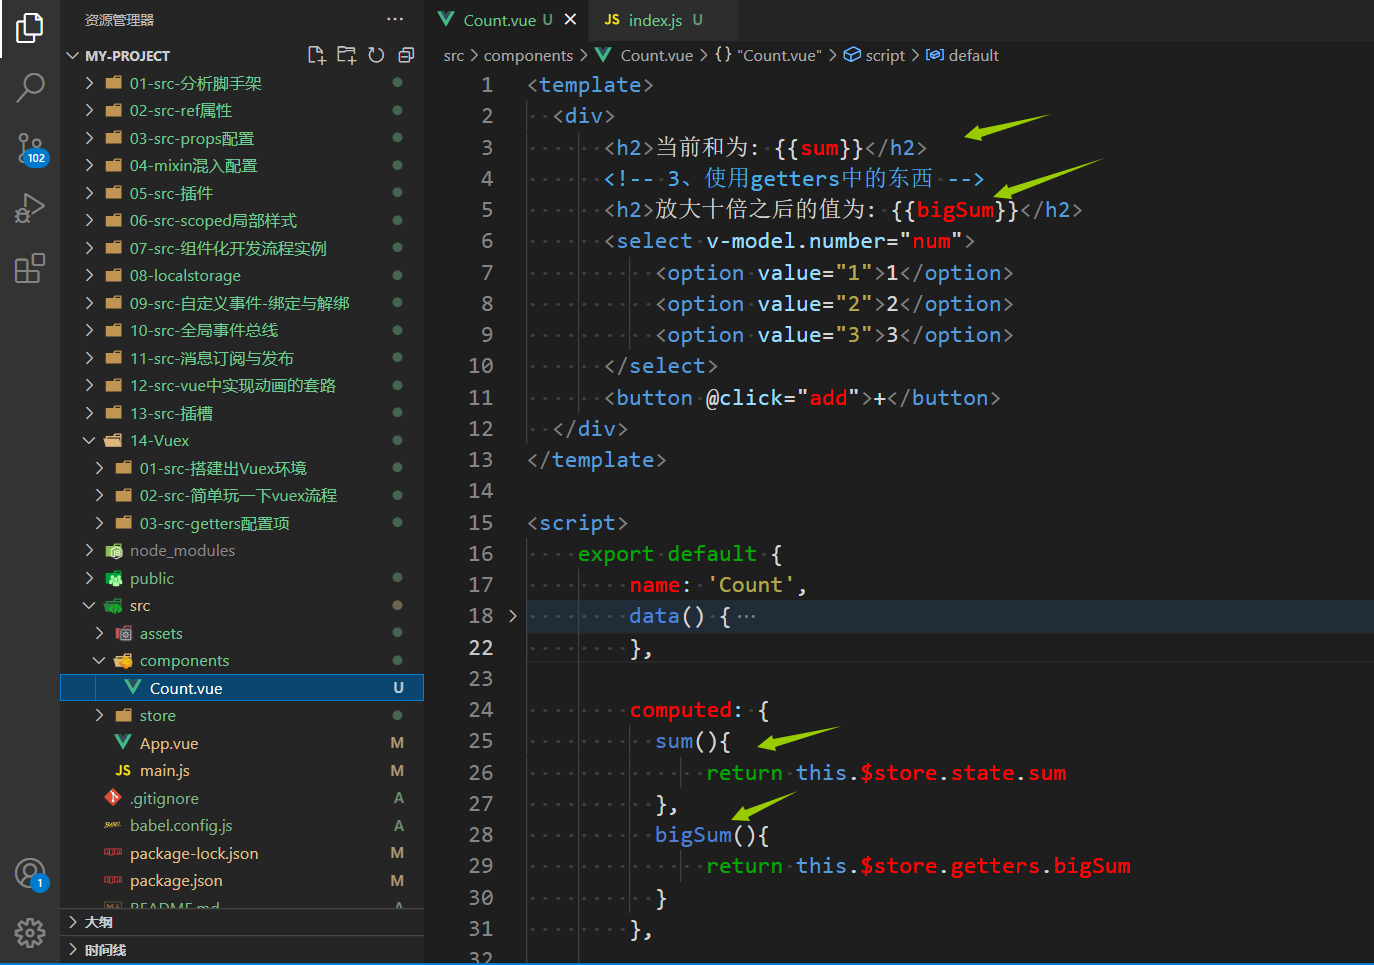Image resolution: width=1374 pixels, height=965 pixels.
Task: Open the Extensions view icon
Action: [x=30, y=268]
